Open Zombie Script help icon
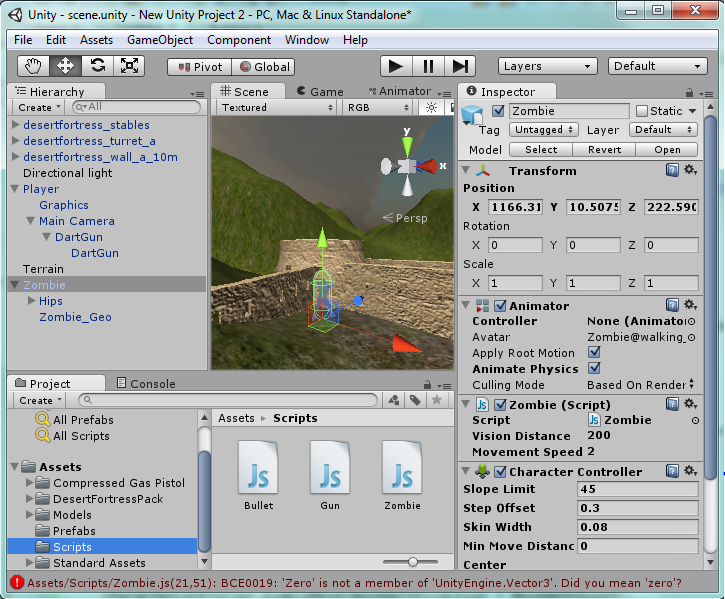Viewport: 725px width, 599px height. 672,404
